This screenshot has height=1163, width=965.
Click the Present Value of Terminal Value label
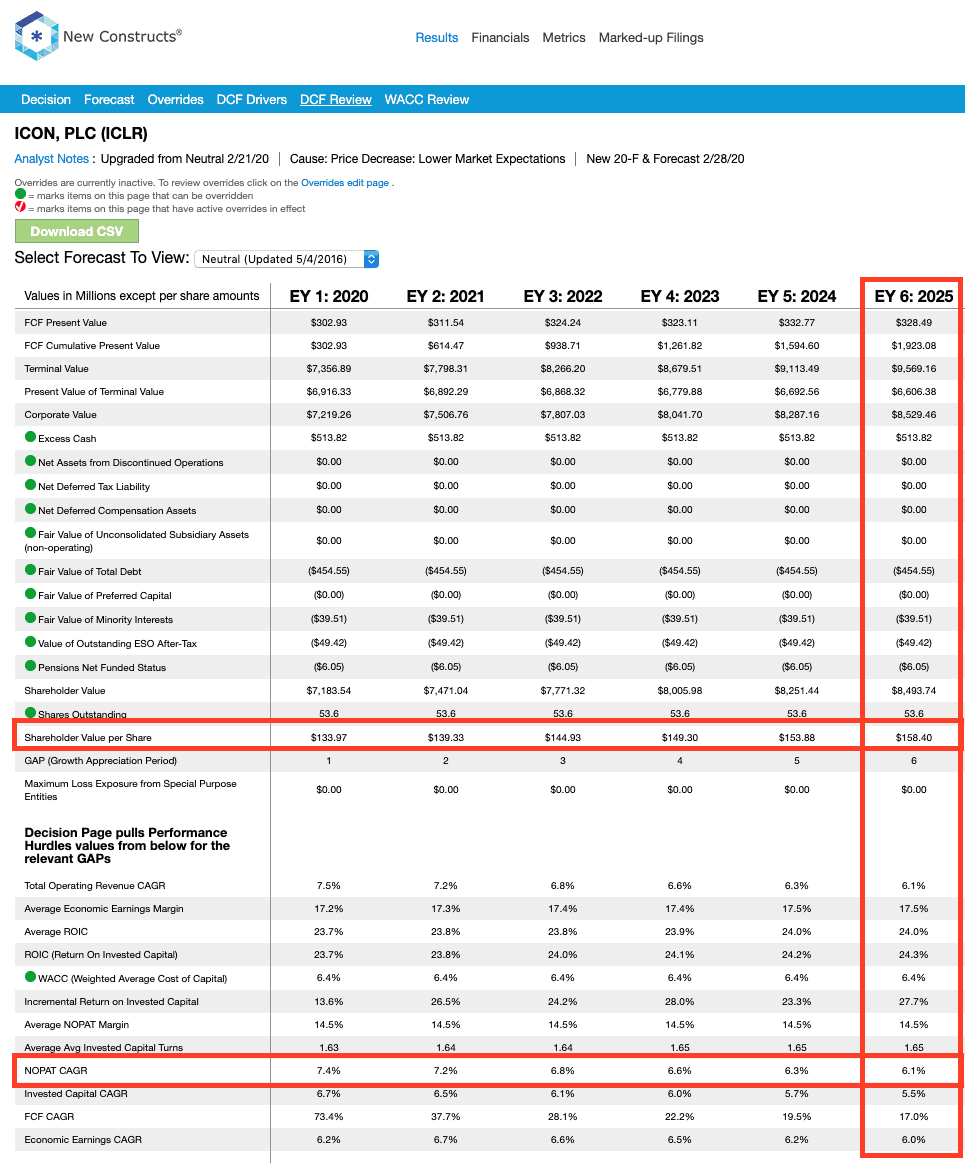pos(94,392)
